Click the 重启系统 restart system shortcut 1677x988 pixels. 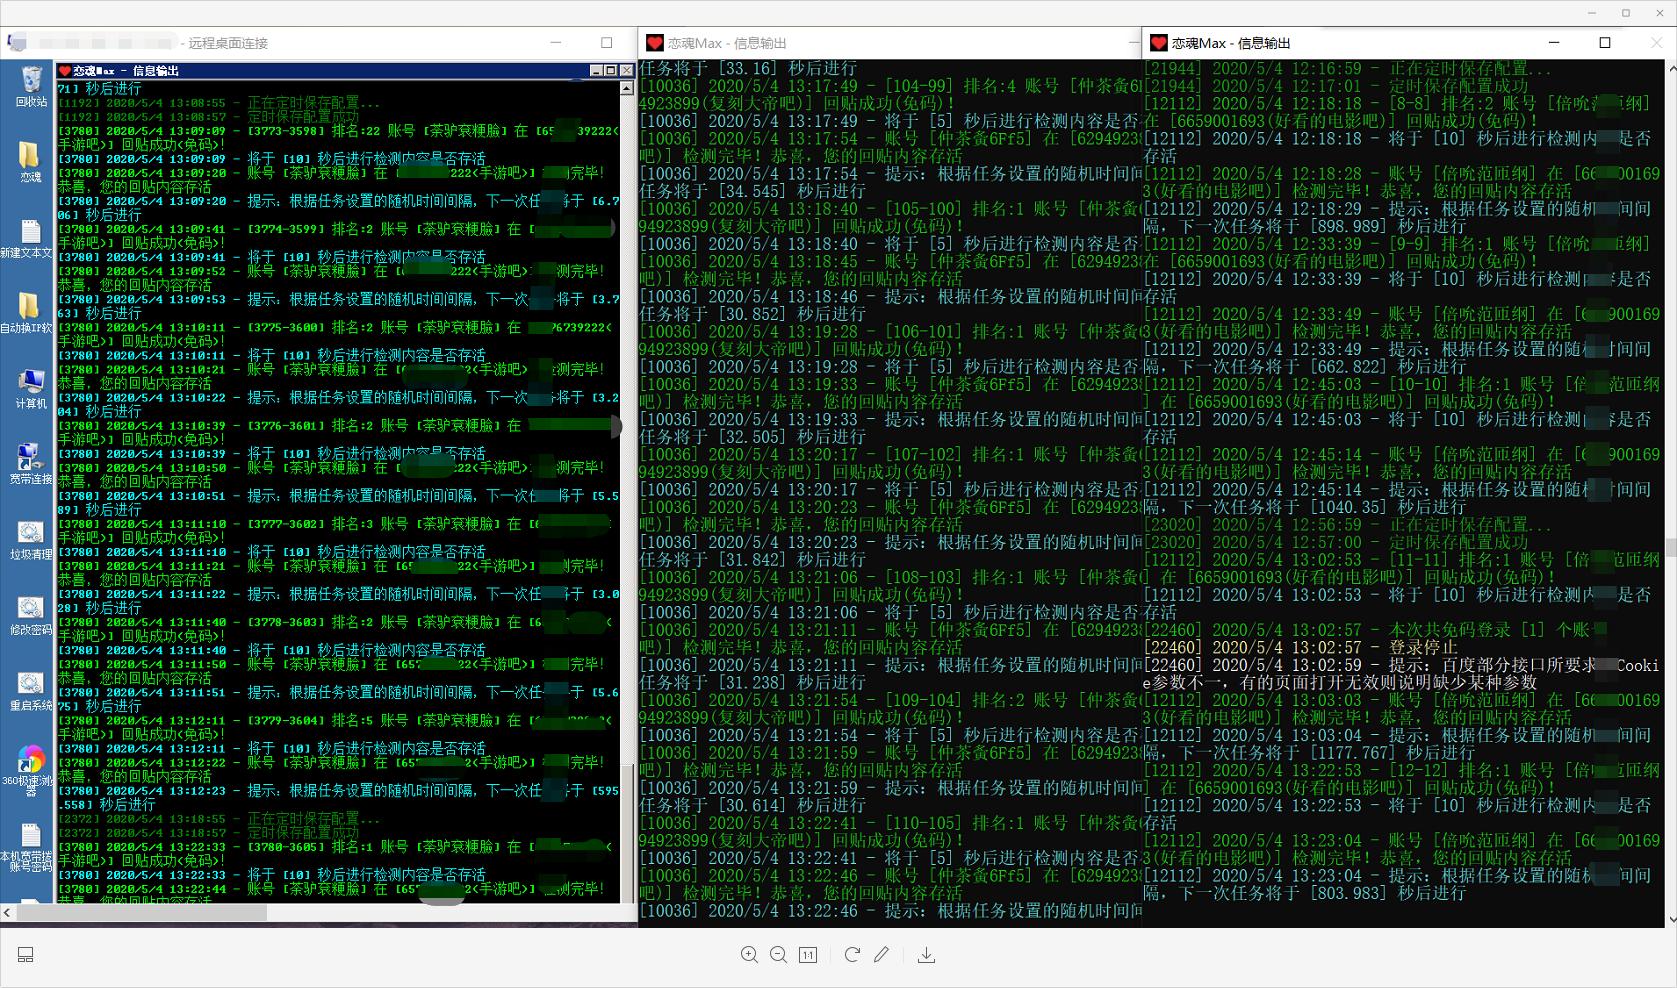coord(30,691)
